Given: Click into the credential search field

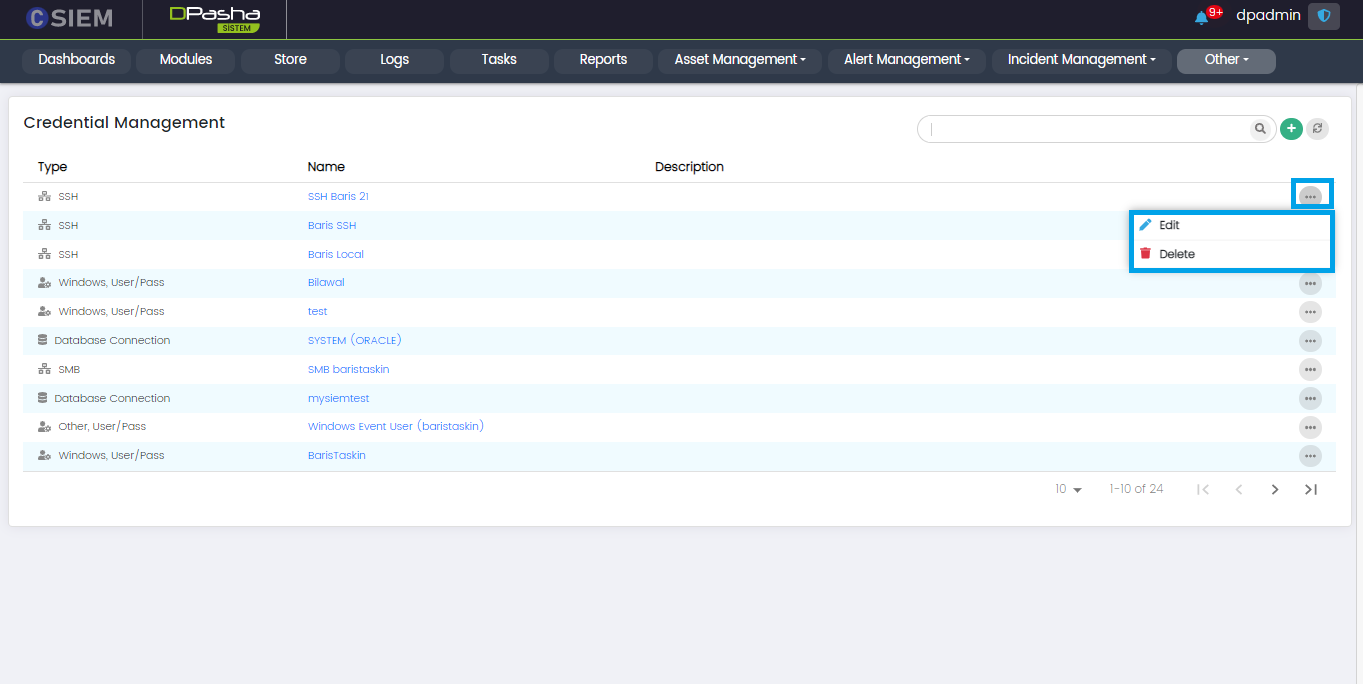Looking at the screenshot, I should coord(1085,129).
